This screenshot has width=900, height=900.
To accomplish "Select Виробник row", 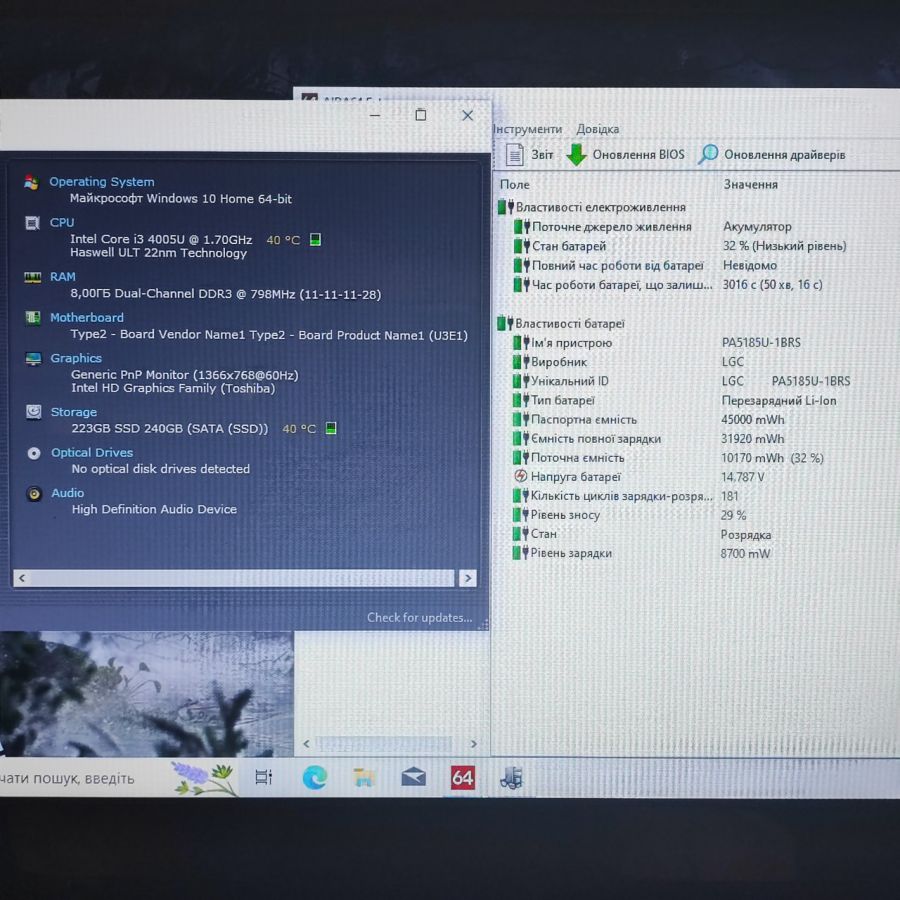I will [628, 362].
